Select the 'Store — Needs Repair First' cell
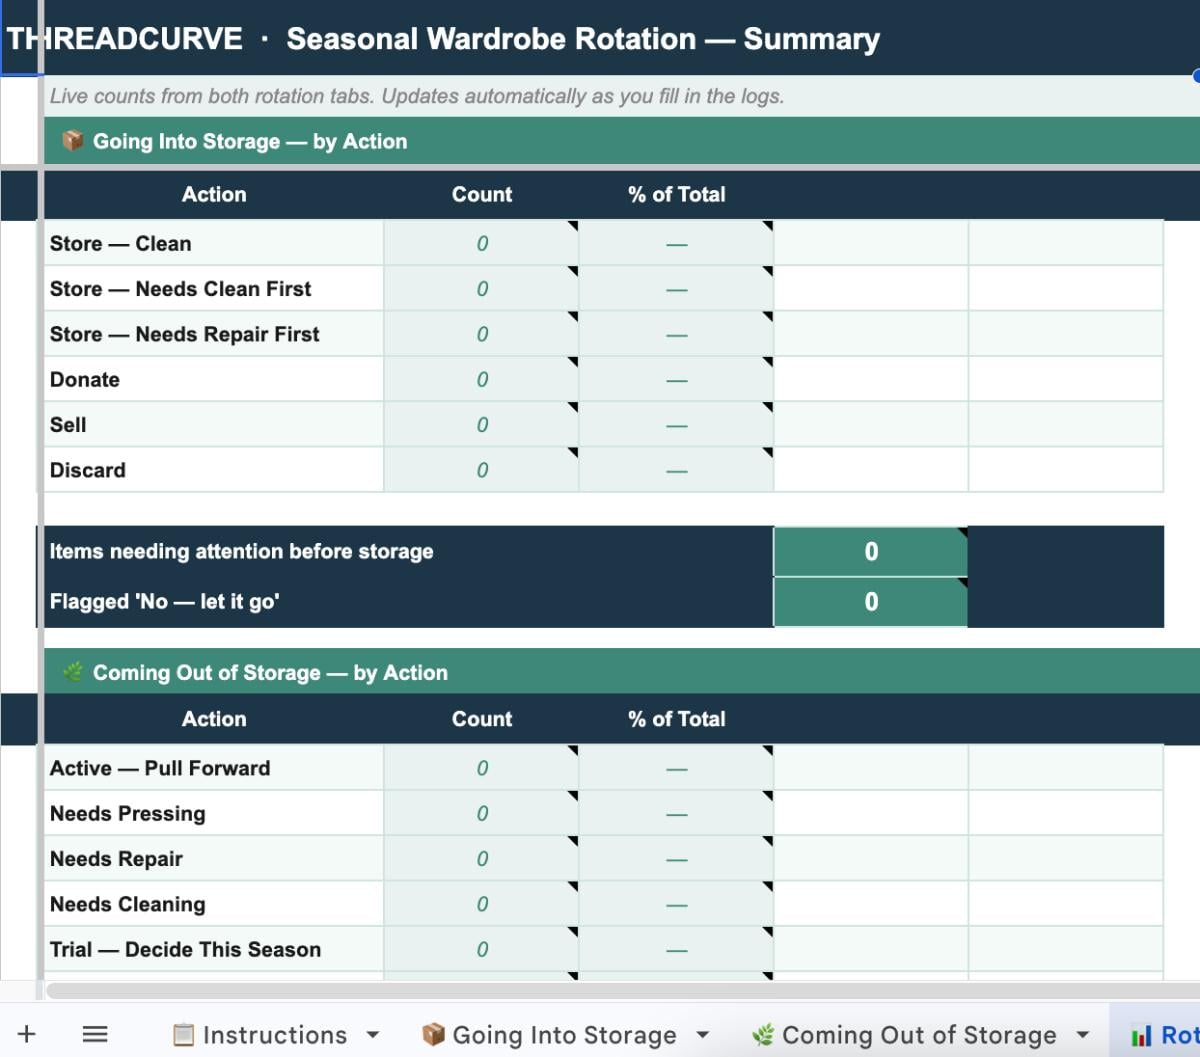Image resolution: width=1200 pixels, height=1057 pixels. point(213,334)
